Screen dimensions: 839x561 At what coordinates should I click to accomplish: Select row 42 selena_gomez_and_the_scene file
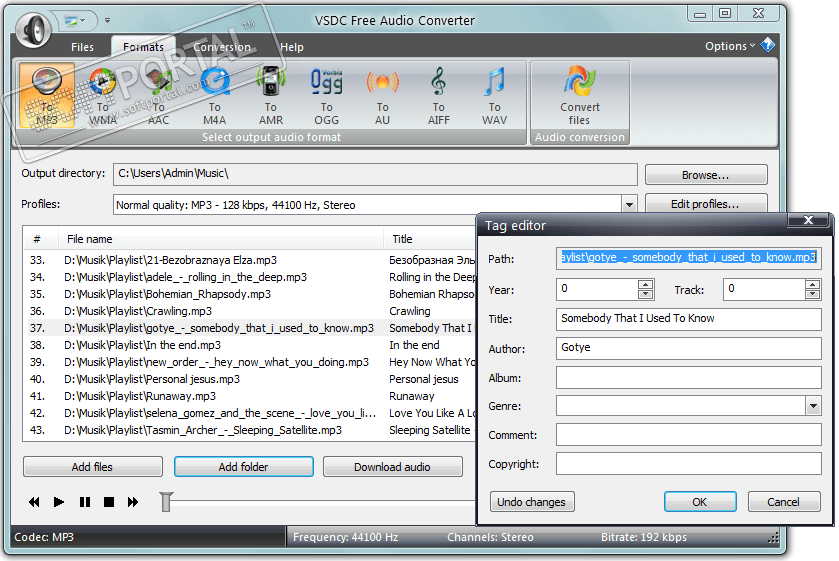pyautogui.click(x=251, y=413)
